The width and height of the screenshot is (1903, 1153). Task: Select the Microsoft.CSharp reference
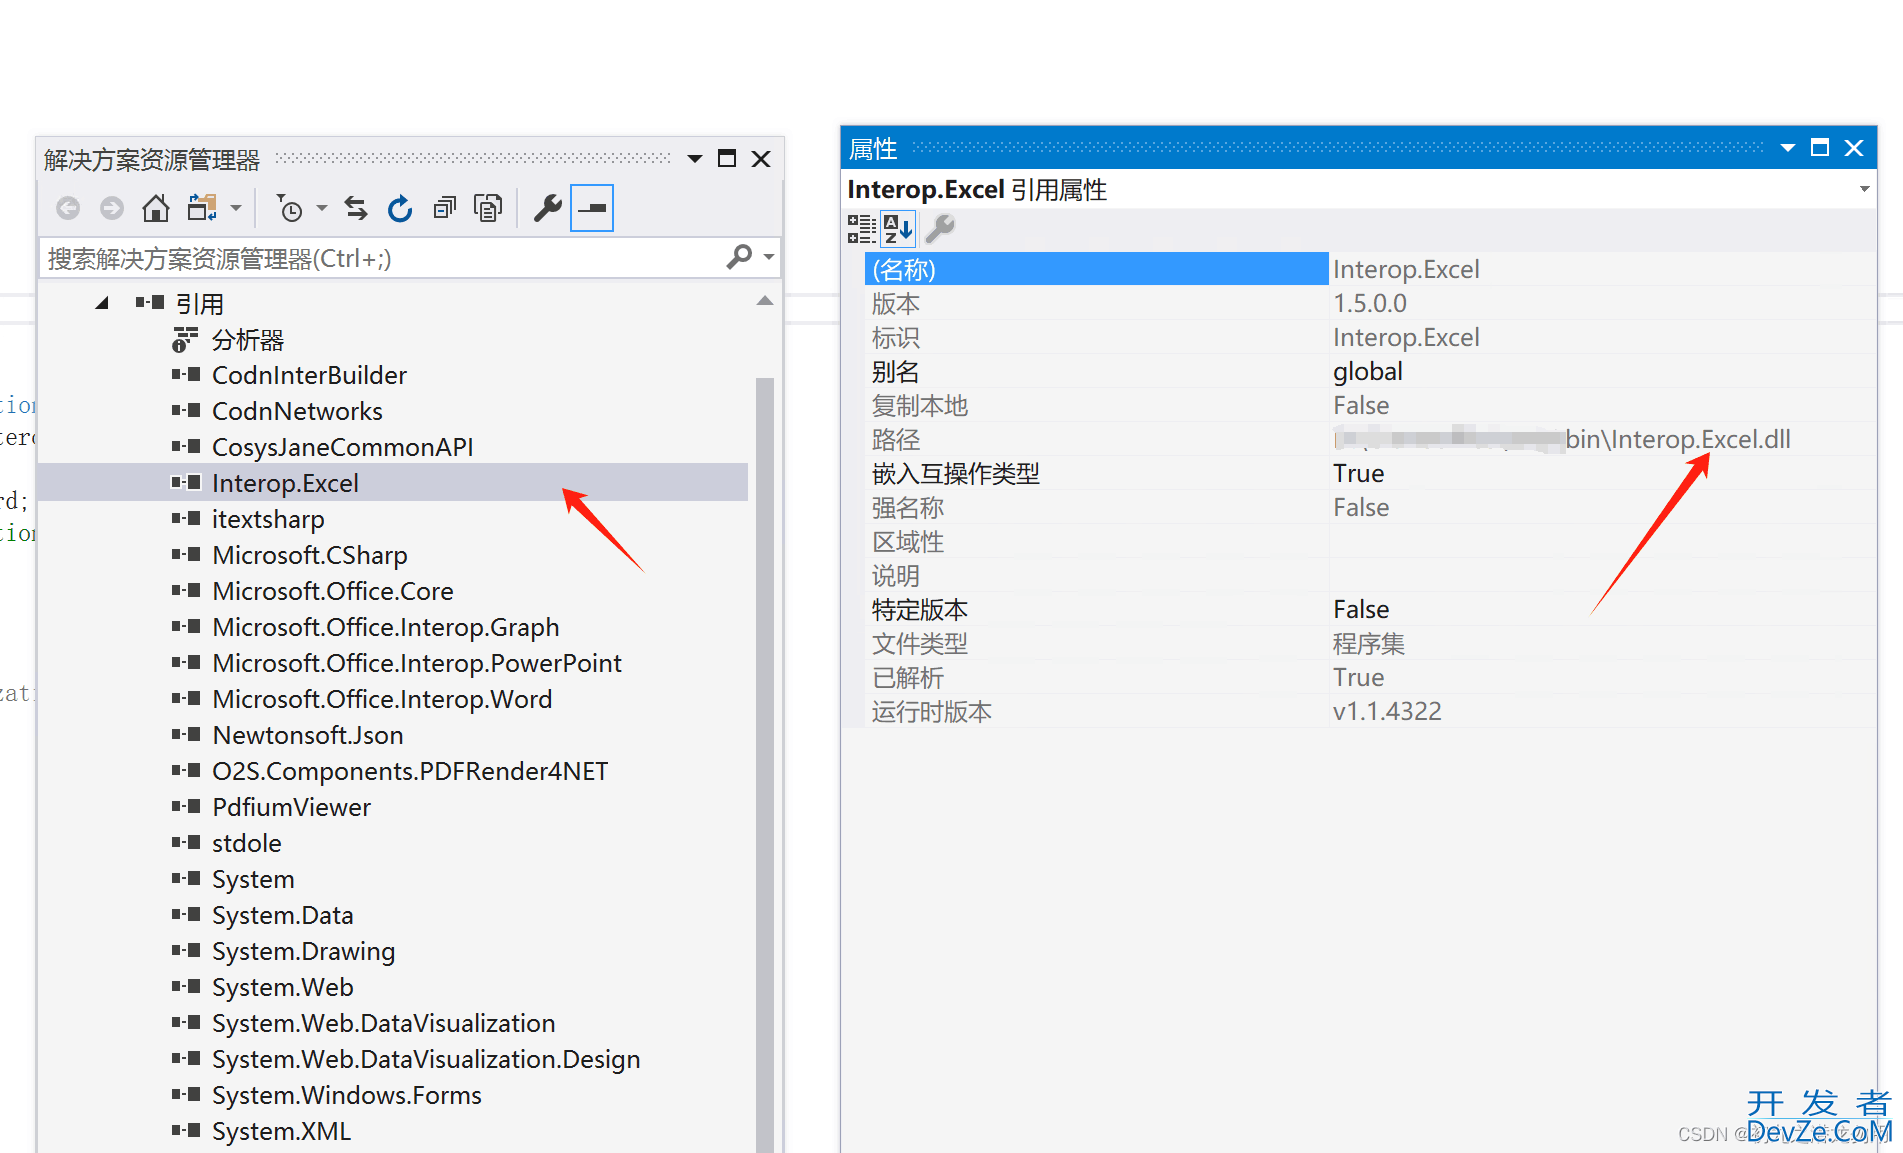[310, 555]
